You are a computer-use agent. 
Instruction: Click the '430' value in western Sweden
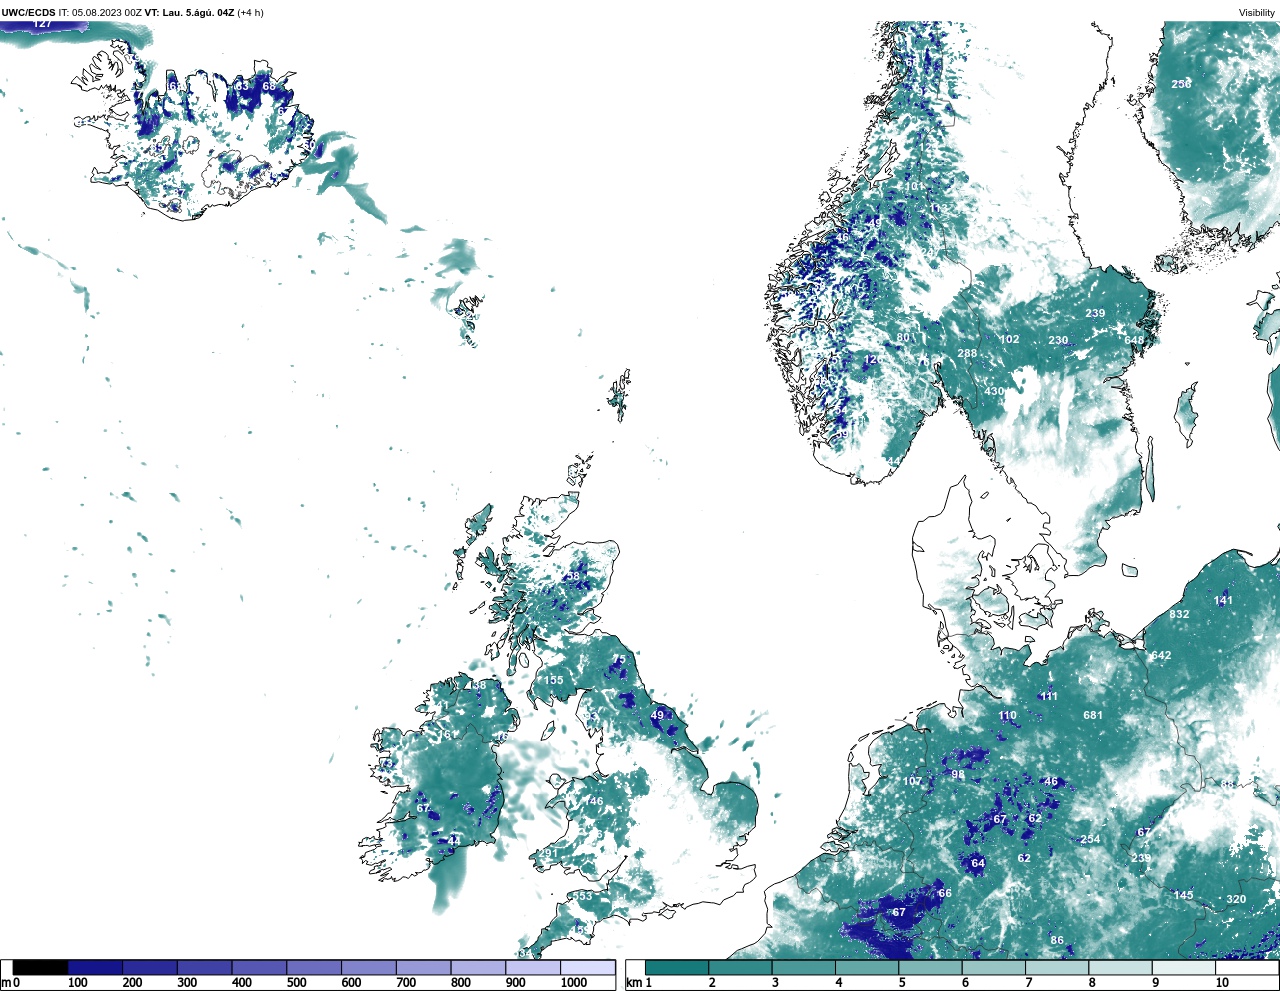pos(994,391)
